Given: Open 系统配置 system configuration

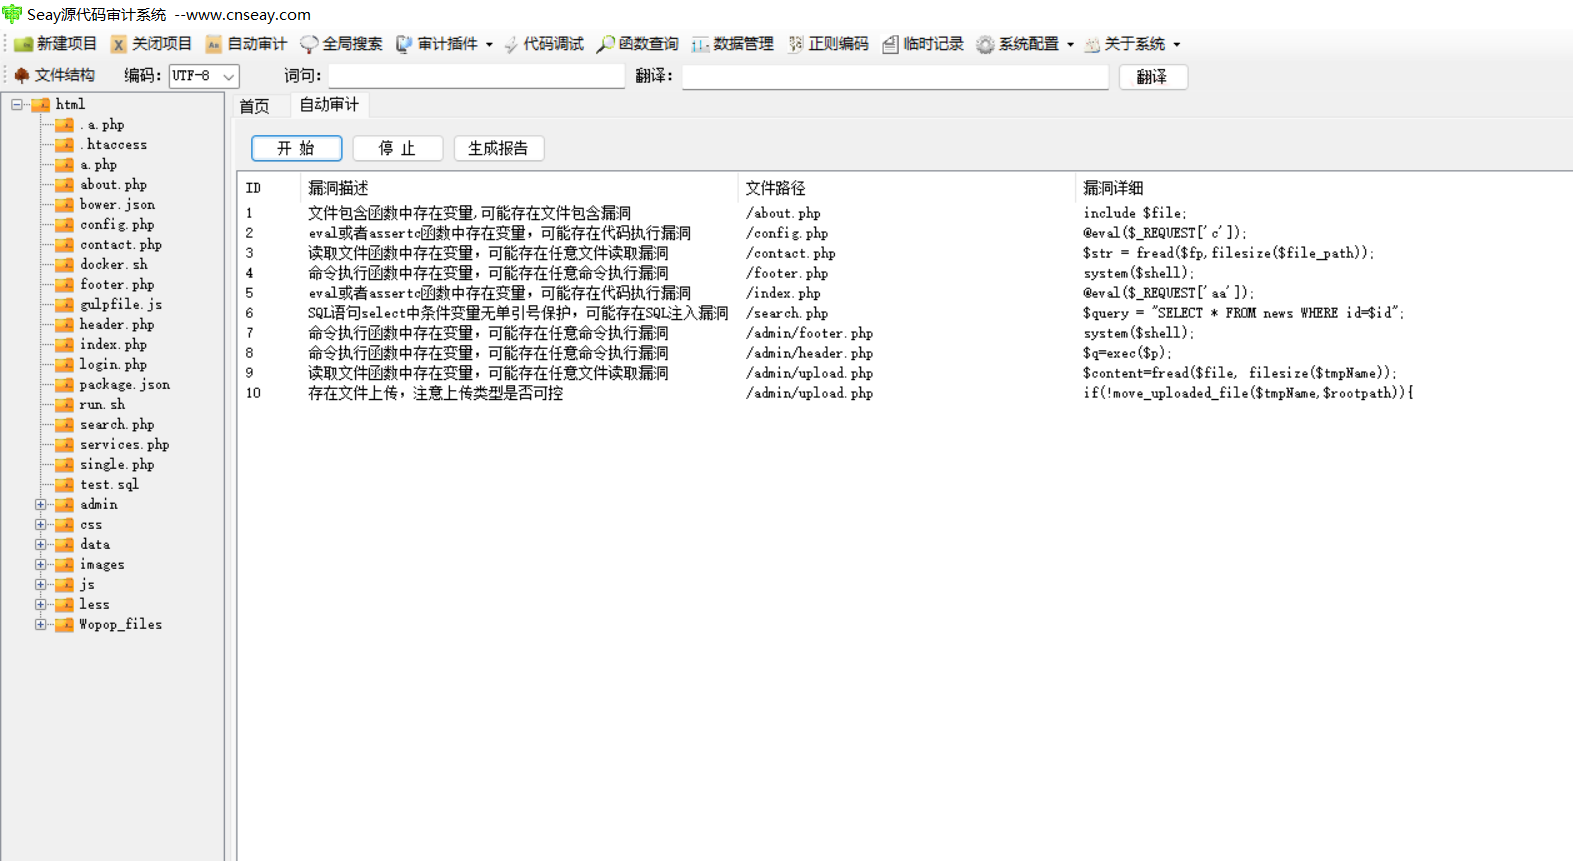Looking at the screenshot, I should tap(1018, 44).
